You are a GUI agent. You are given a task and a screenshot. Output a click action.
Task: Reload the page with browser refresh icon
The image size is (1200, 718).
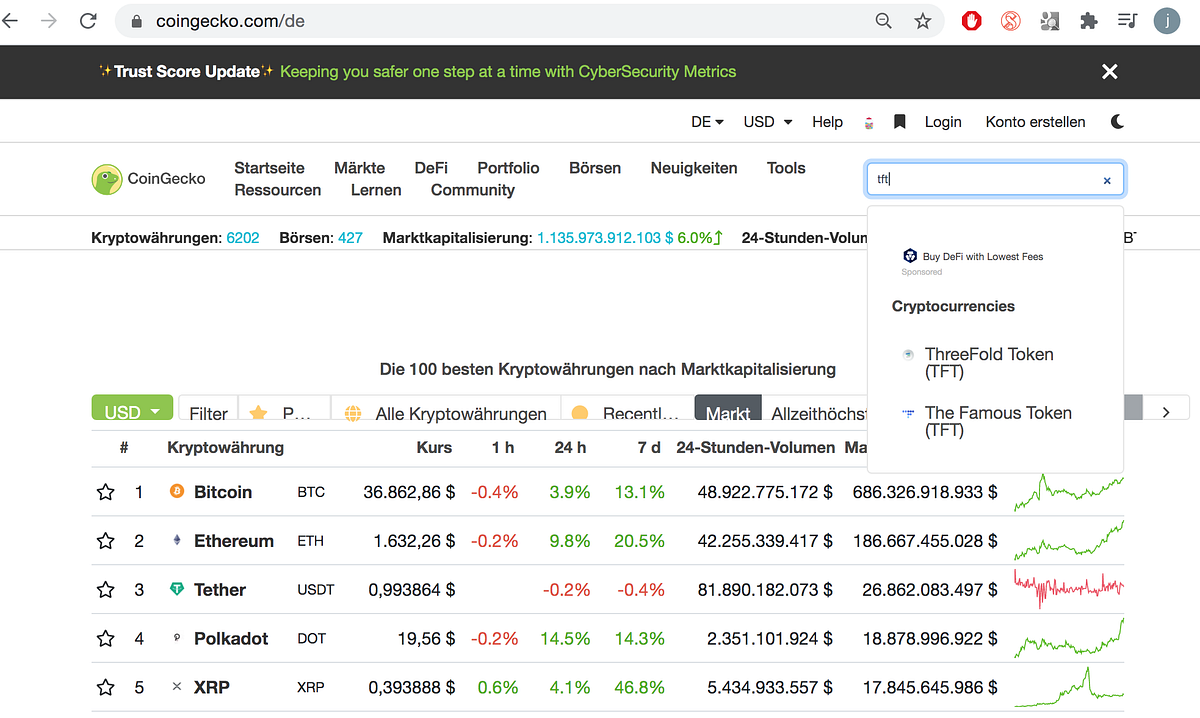coord(88,20)
